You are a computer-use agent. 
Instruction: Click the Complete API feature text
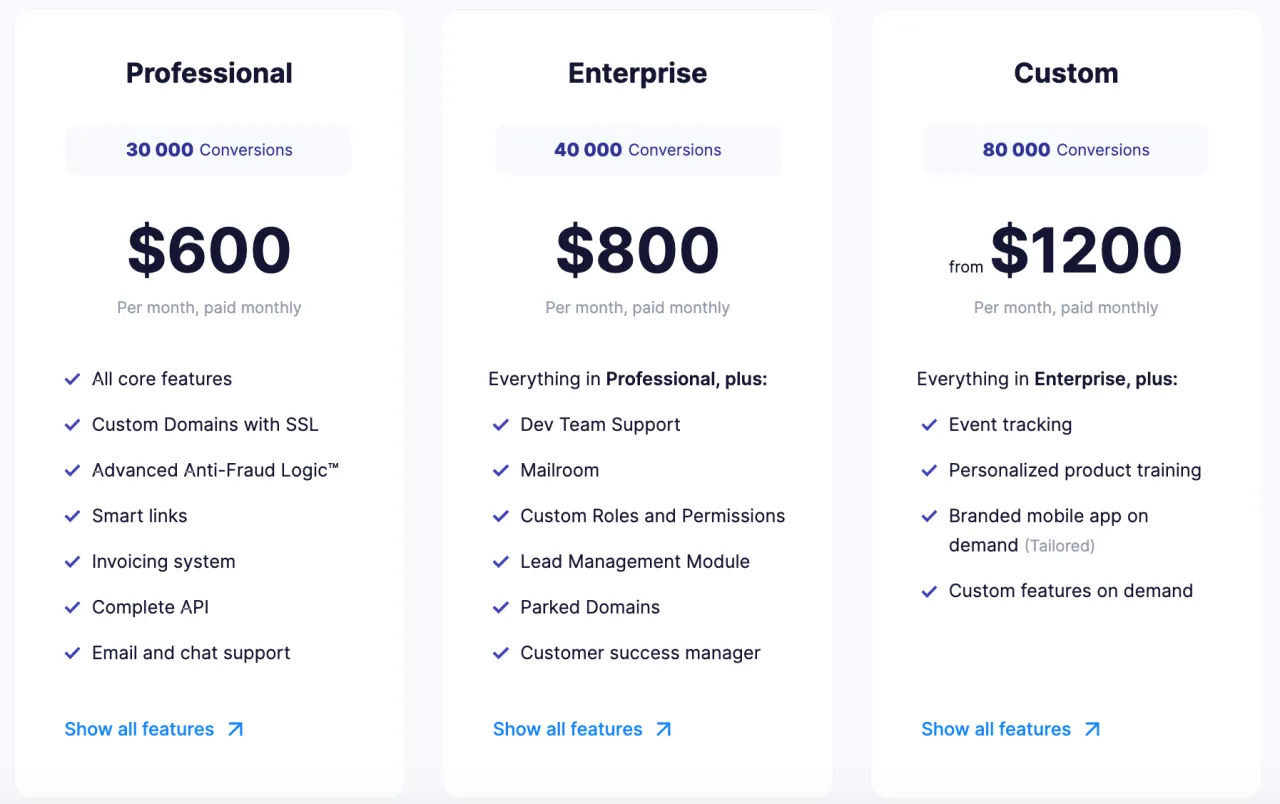[150, 607]
